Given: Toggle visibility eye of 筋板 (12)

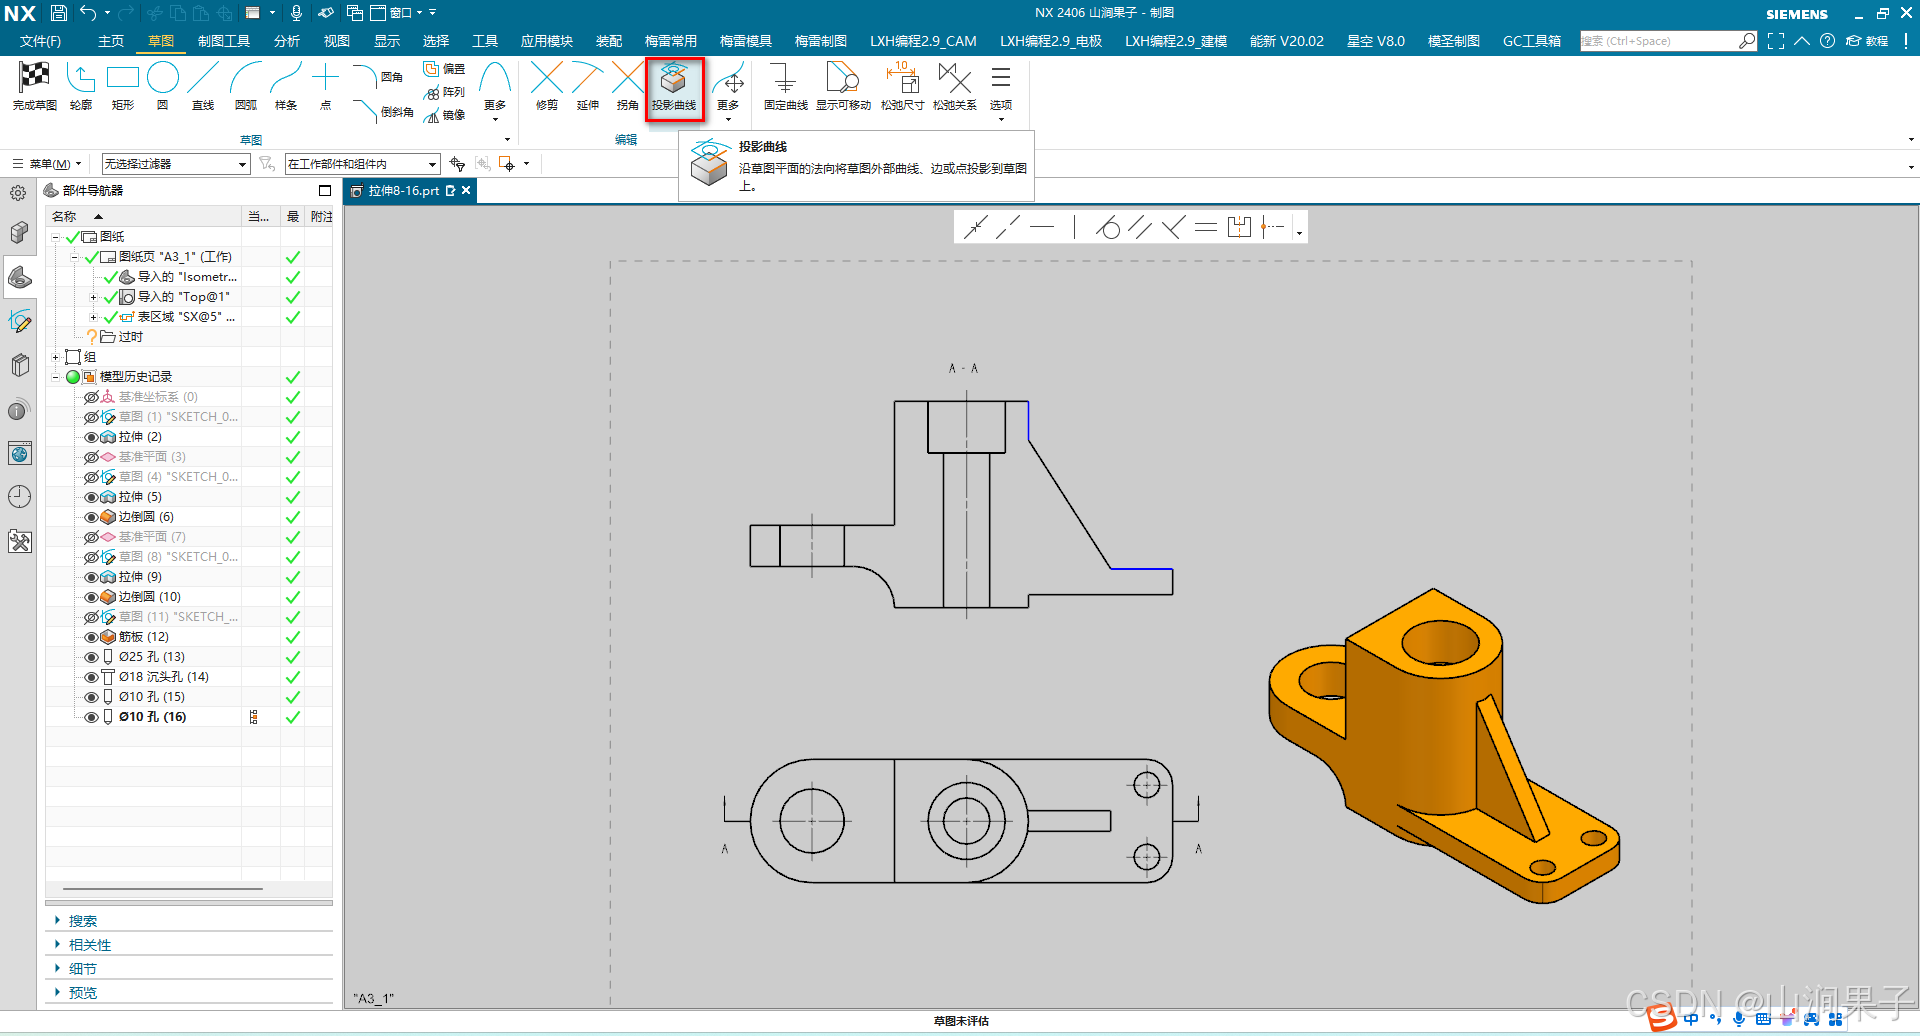Looking at the screenshot, I should pyautogui.click(x=91, y=637).
